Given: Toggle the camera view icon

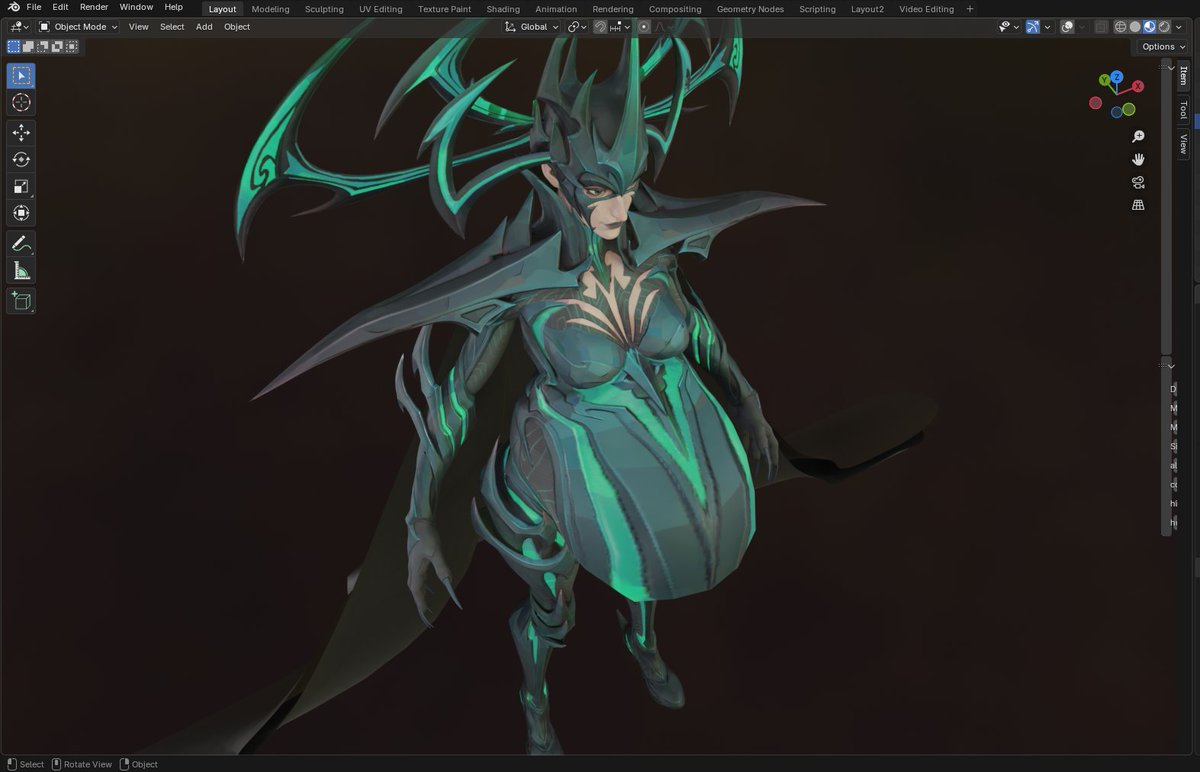Looking at the screenshot, I should 1138,182.
